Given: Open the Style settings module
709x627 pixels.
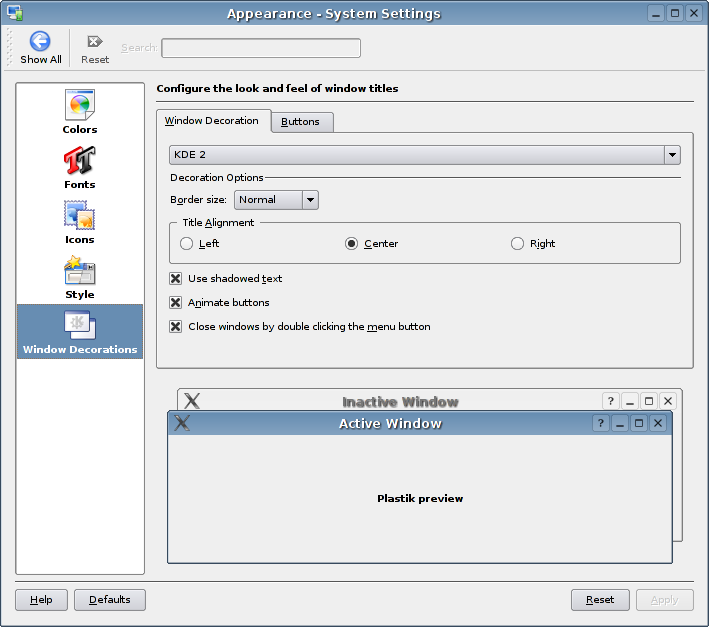Looking at the screenshot, I should coord(80,277).
